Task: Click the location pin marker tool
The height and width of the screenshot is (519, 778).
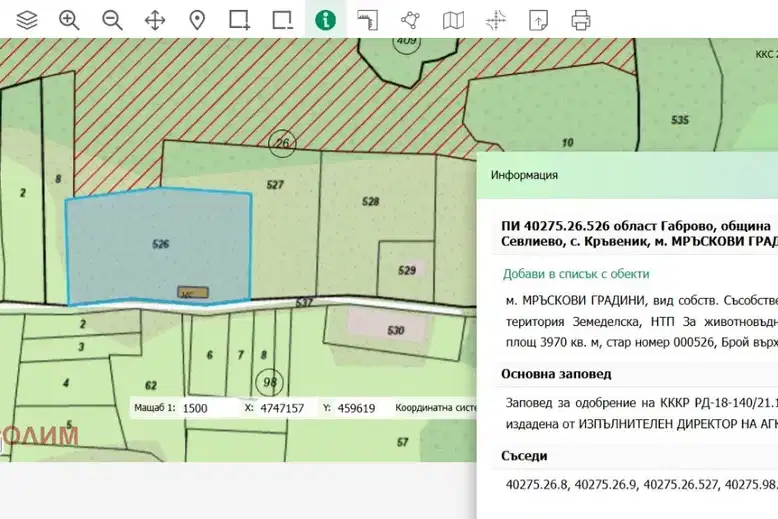Action: tap(197, 20)
